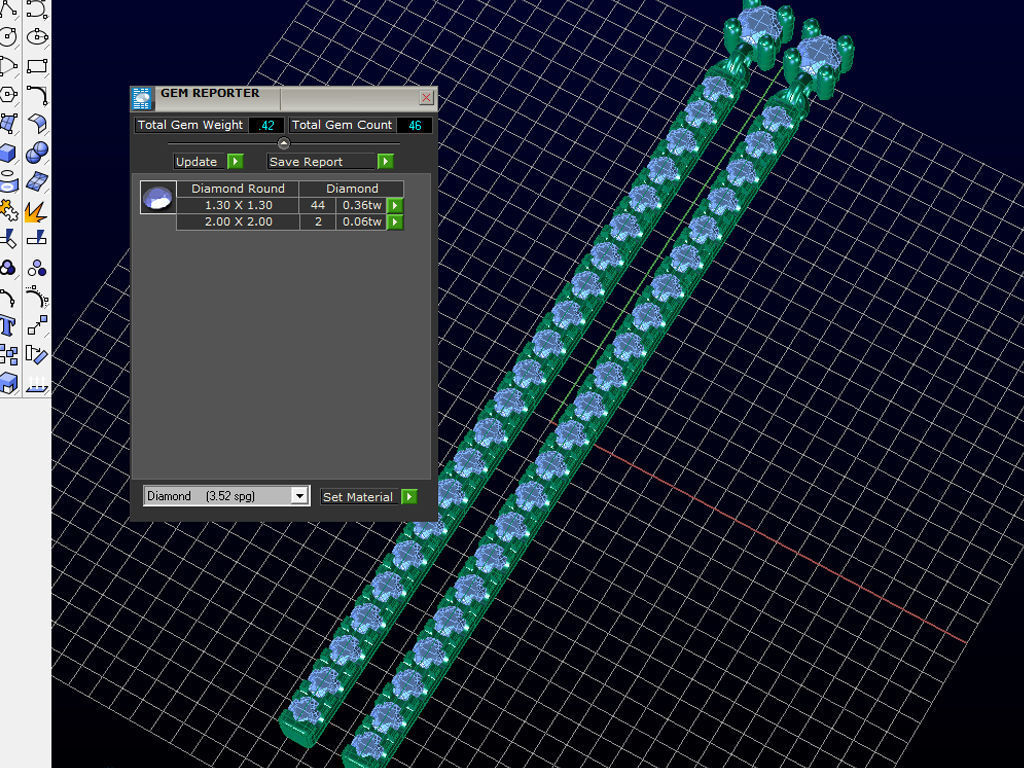Click the Fillet curves tool

(38, 95)
